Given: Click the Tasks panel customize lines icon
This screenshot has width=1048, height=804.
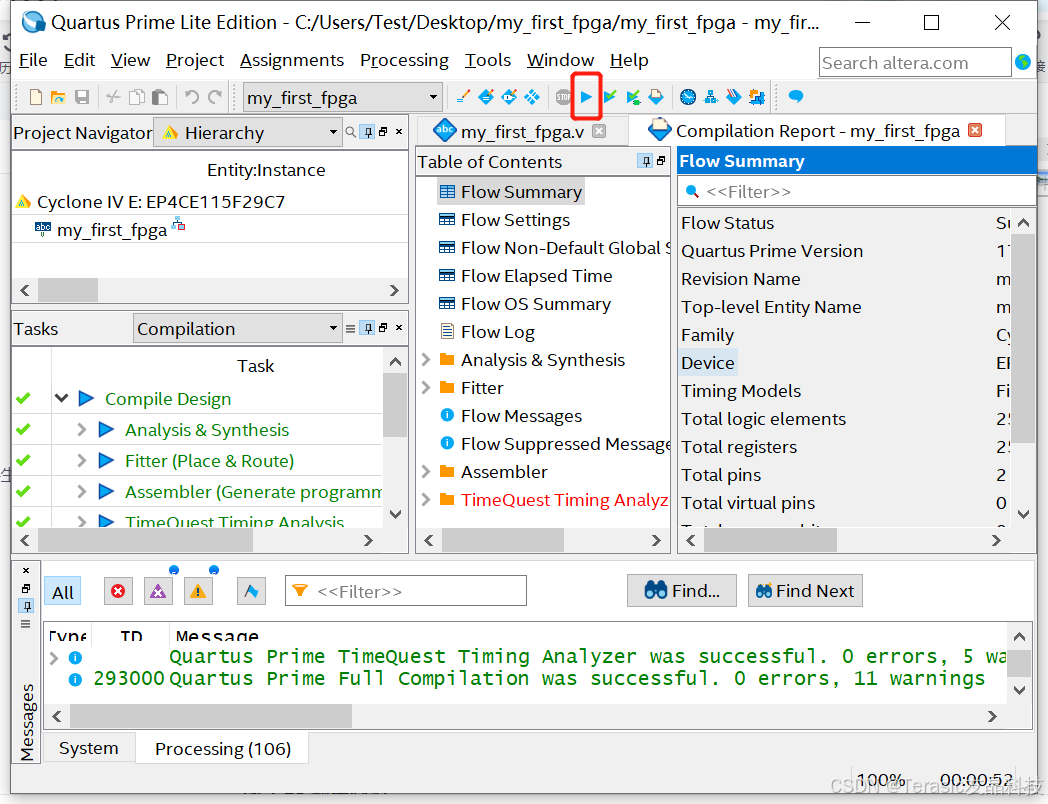Looking at the screenshot, I should coord(350,329).
